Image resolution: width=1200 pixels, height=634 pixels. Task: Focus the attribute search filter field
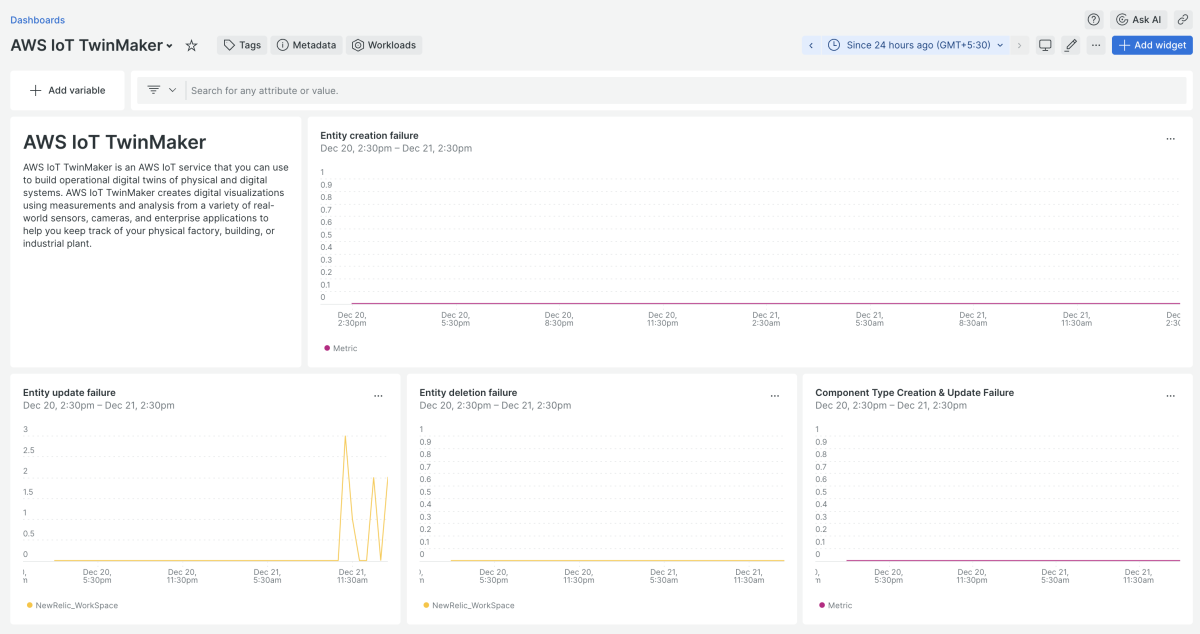(x=687, y=90)
